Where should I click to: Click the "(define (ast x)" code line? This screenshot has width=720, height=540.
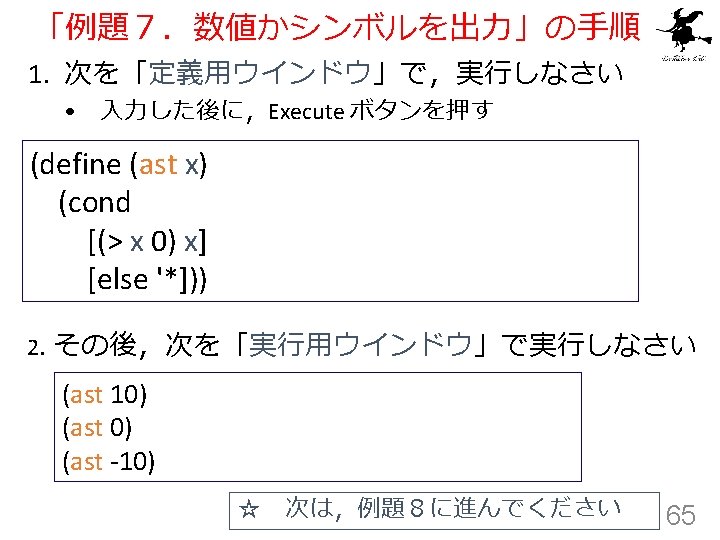118,164
